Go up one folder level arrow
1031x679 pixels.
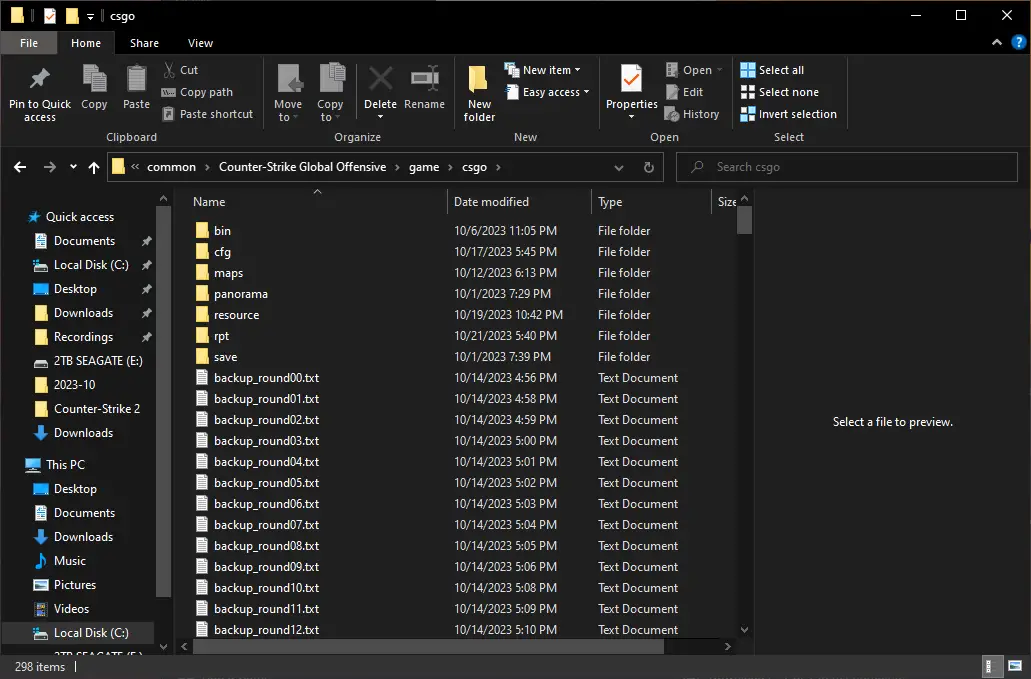[x=94, y=167]
